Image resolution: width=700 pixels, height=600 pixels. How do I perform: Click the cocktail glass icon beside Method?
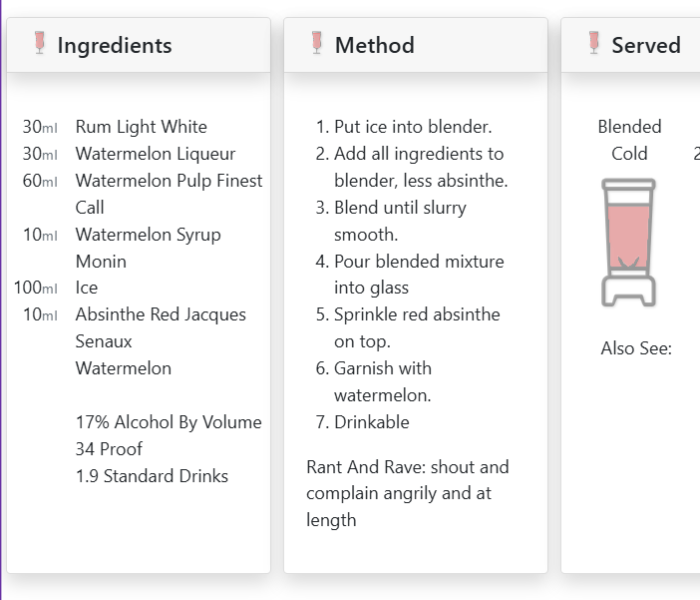point(317,43)
